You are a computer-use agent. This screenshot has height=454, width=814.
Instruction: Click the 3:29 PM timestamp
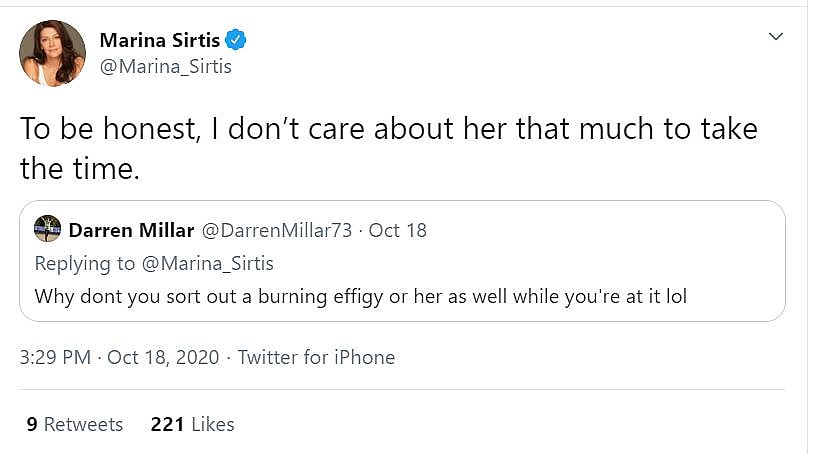(x=55, y=357)
